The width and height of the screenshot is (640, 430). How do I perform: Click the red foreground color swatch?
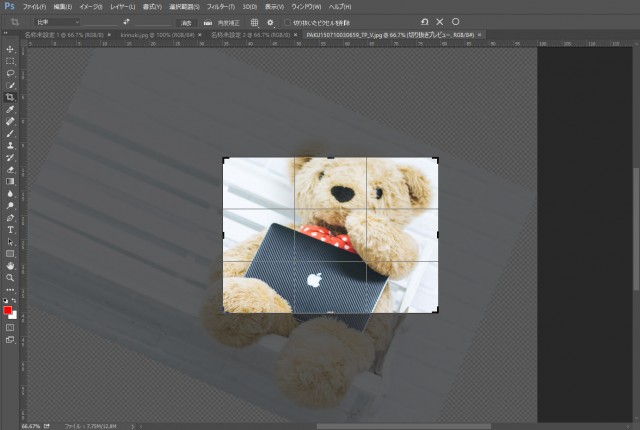tap(8, 311)
